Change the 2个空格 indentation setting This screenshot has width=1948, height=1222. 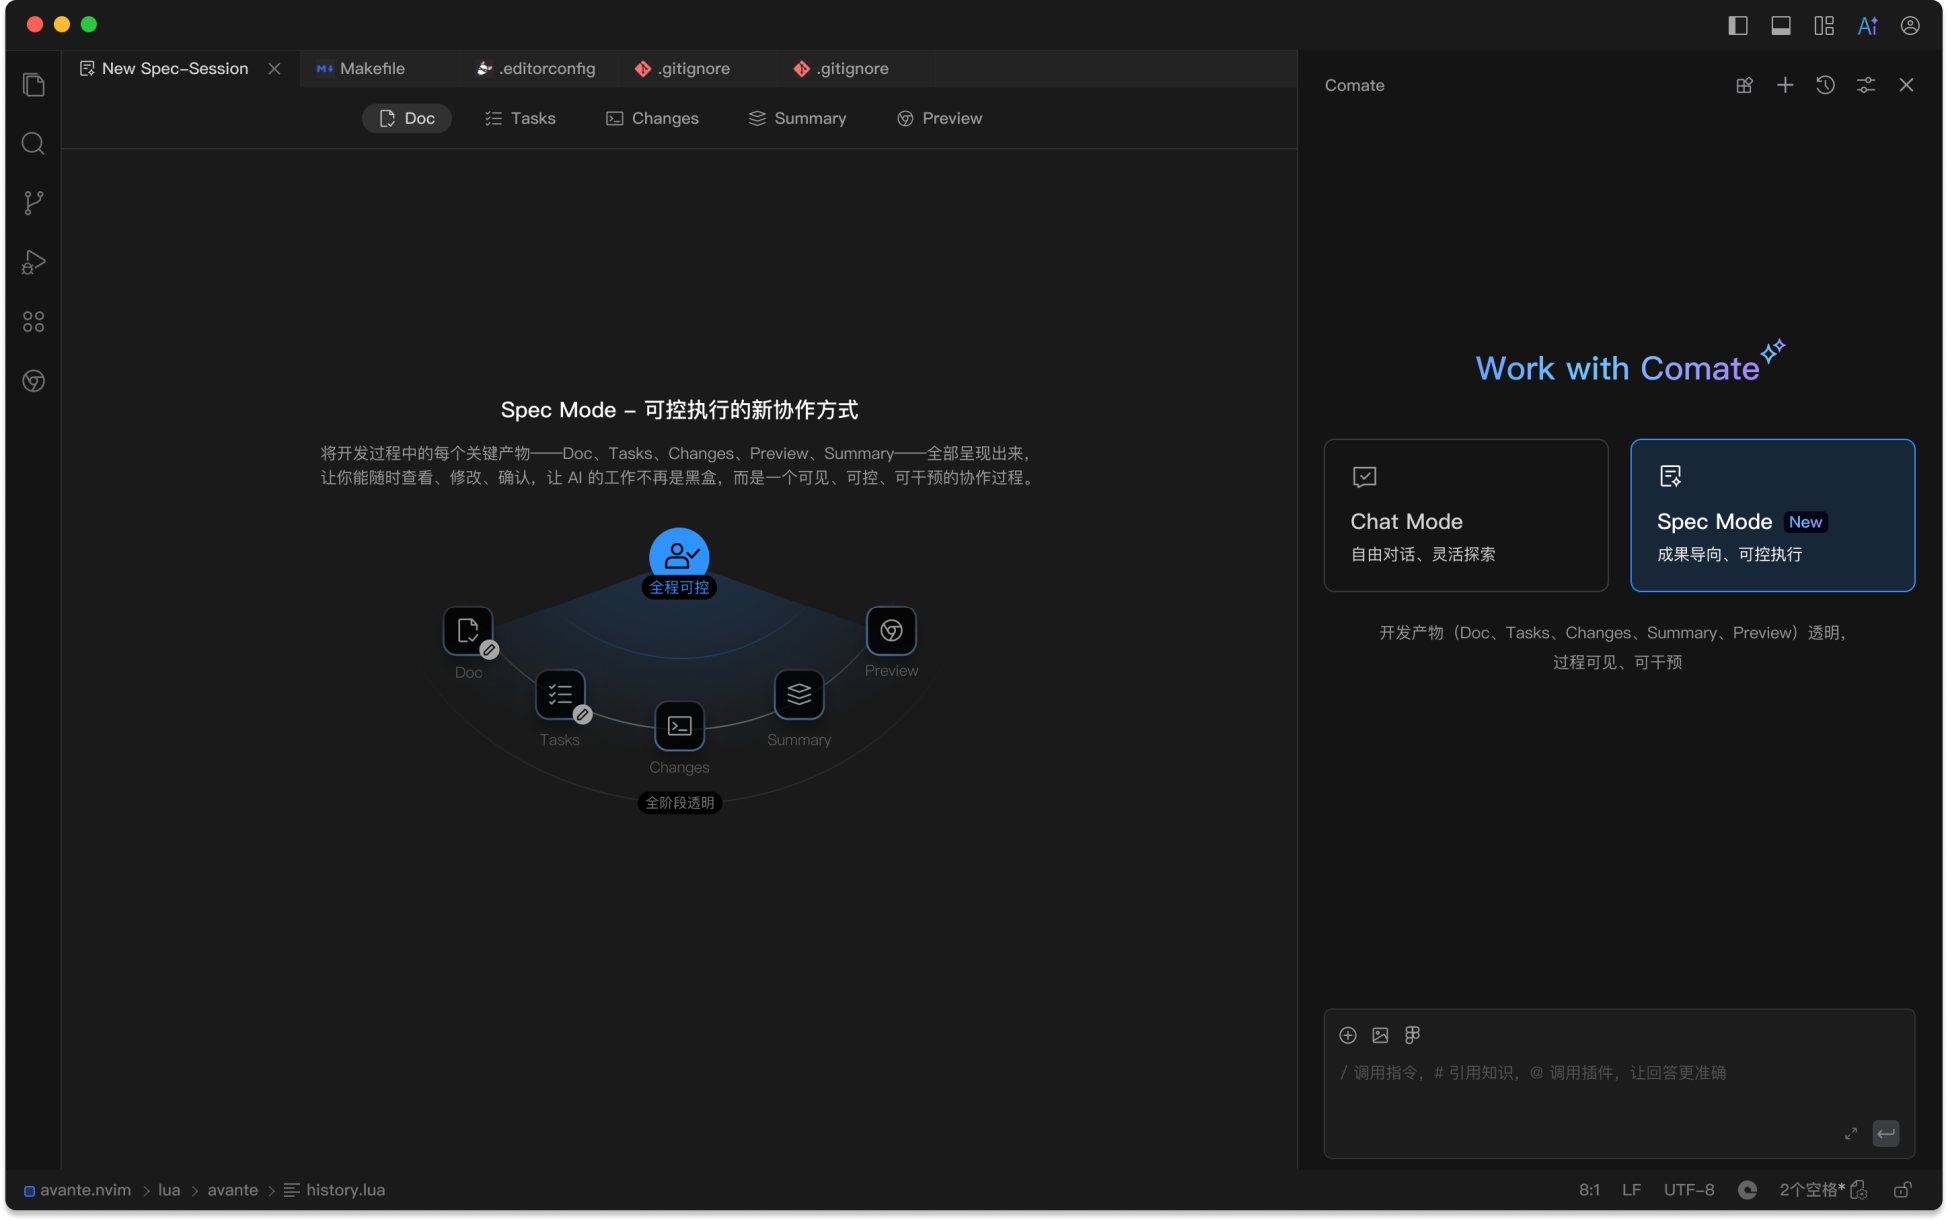(1811, 1190)
